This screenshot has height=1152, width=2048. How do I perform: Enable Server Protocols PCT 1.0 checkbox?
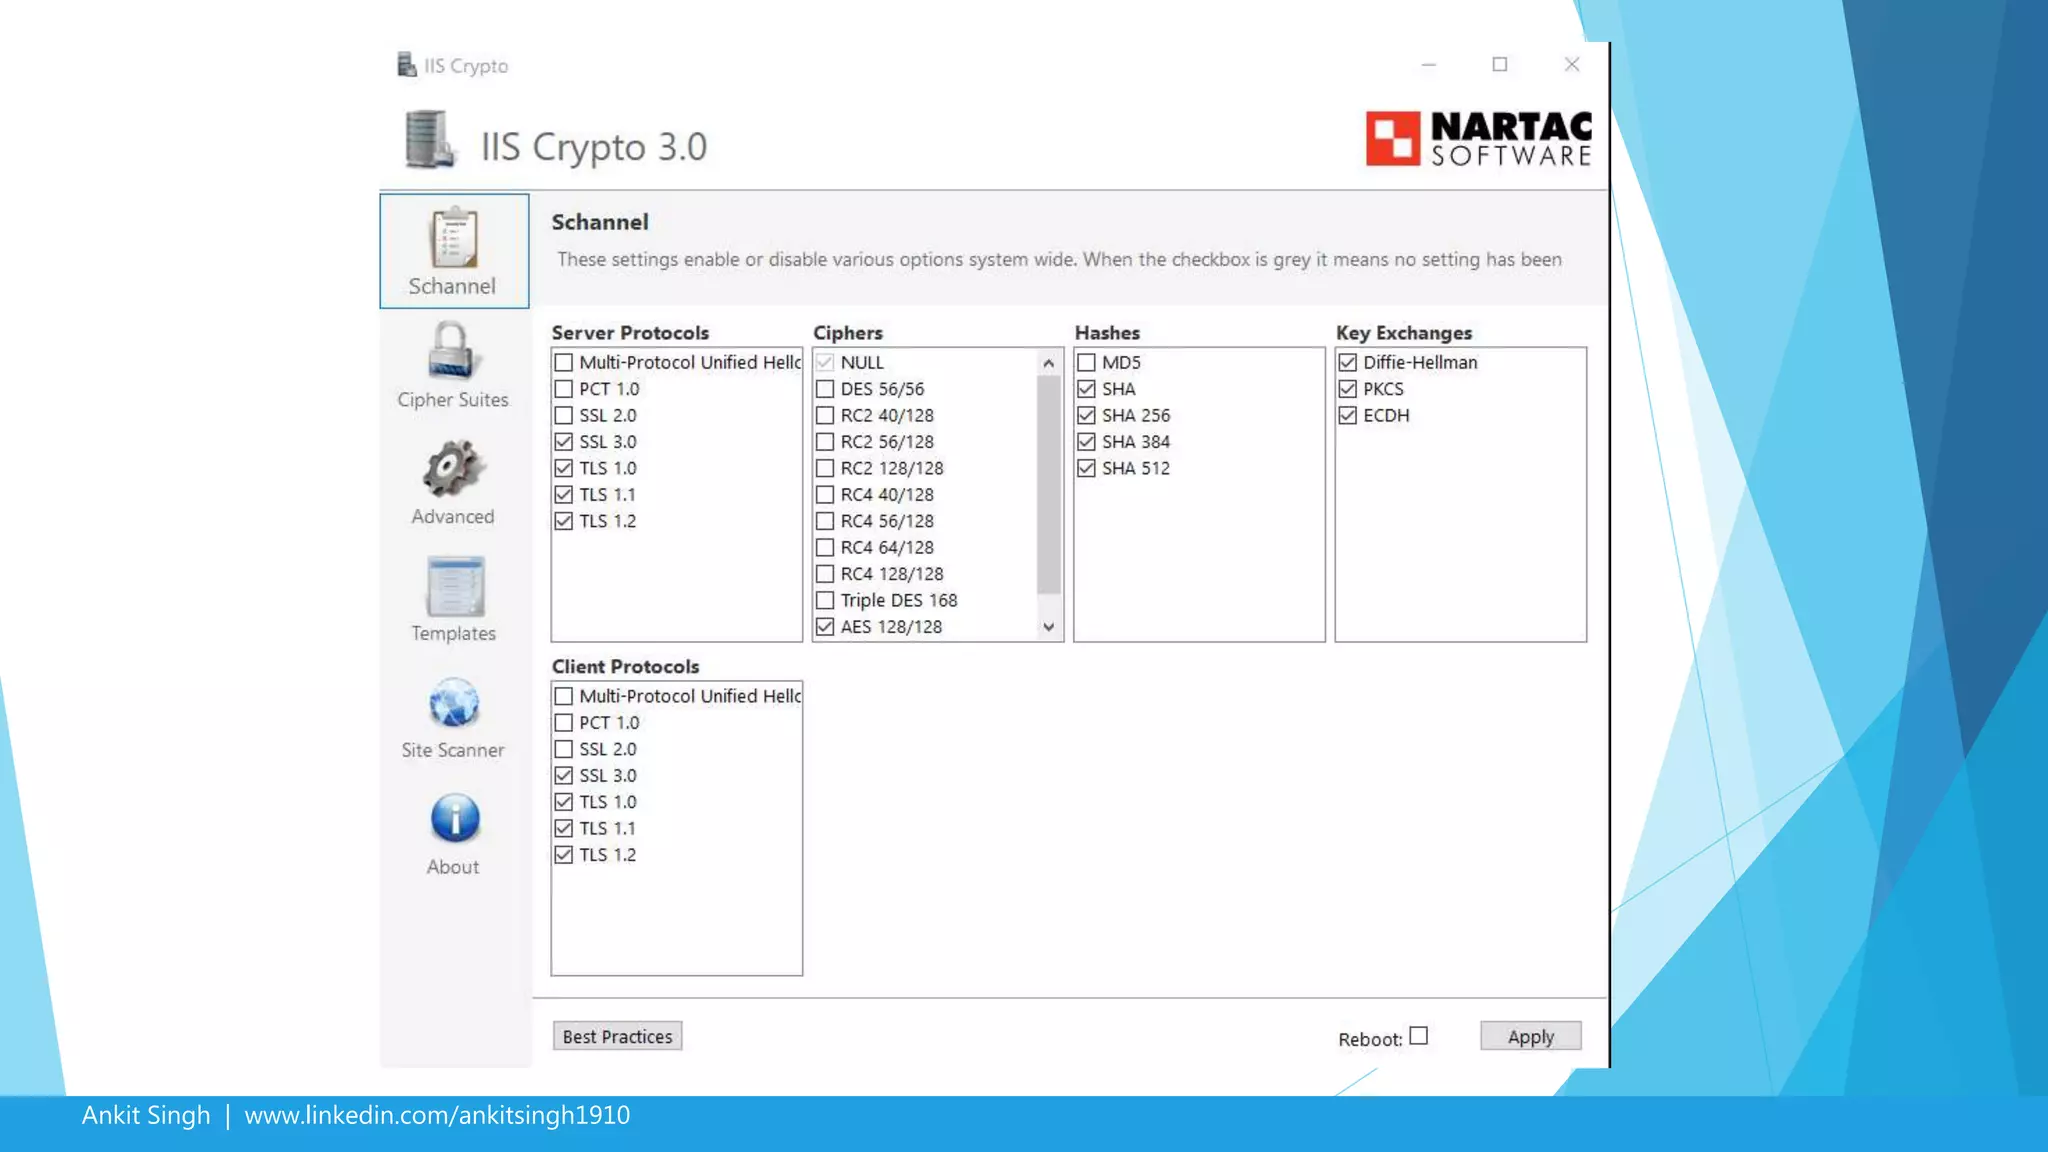click(x=564, y=389)
